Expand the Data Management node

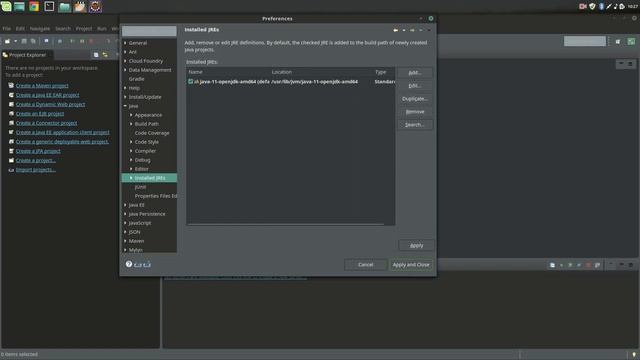pos(125,70)
